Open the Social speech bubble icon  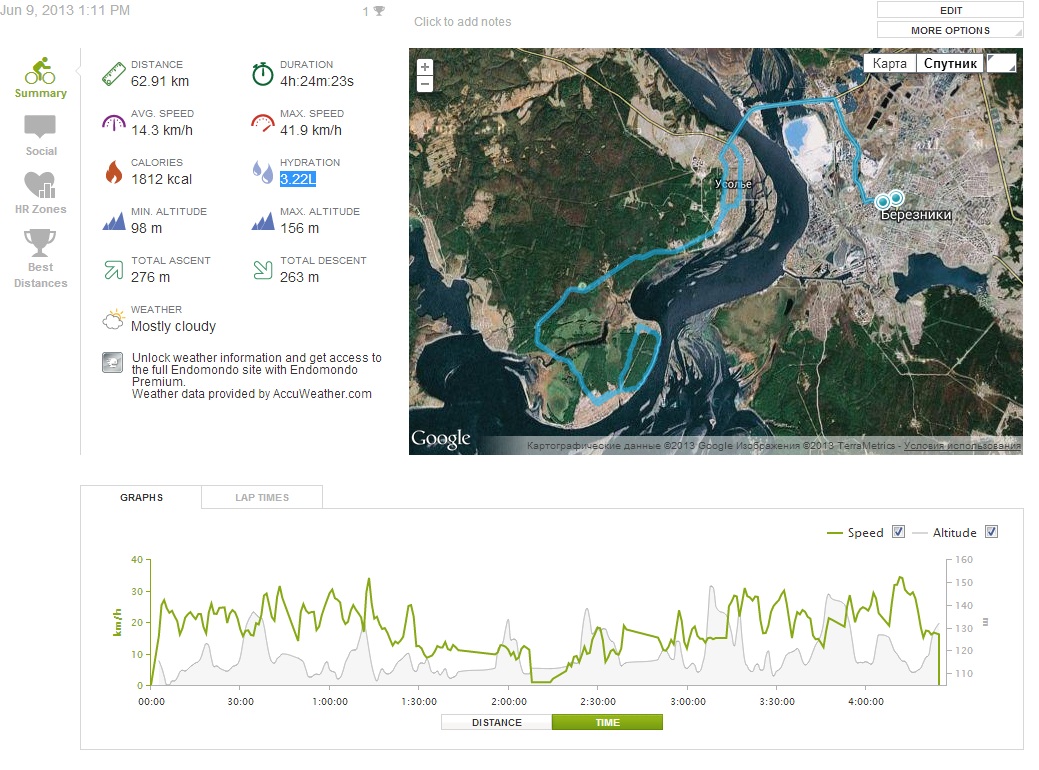point(40,128)
